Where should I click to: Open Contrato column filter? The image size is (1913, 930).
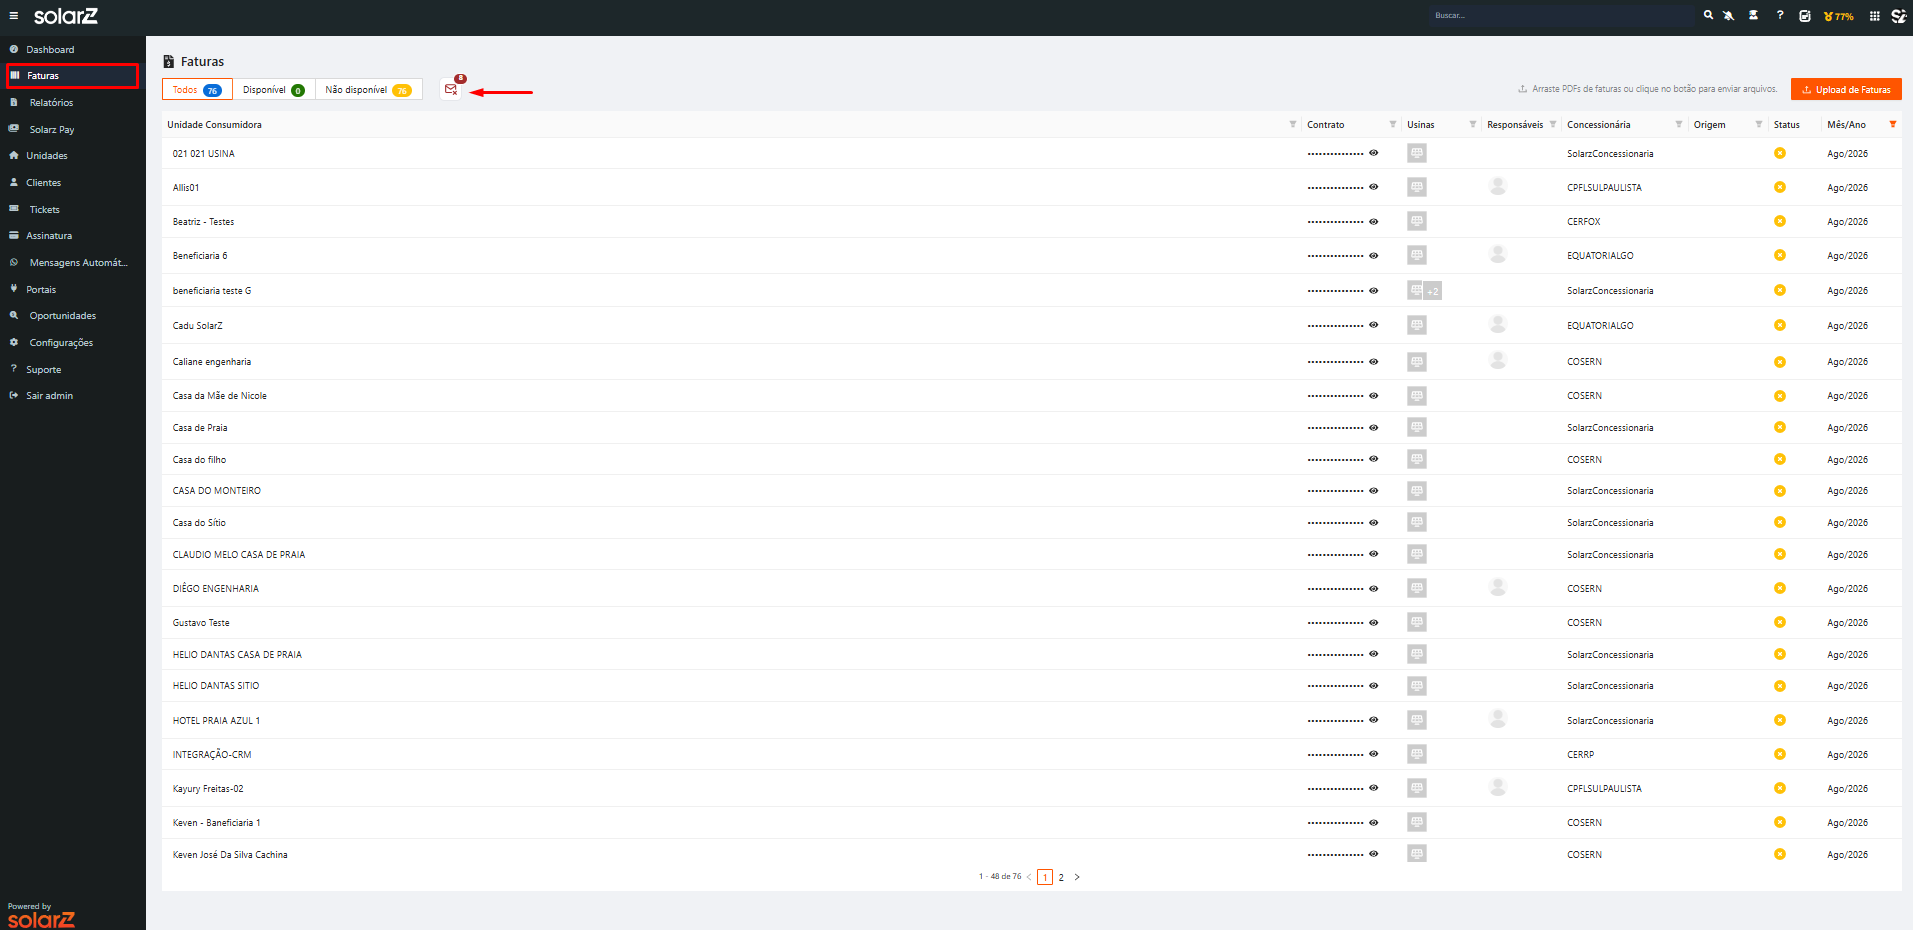[1393, 124]
